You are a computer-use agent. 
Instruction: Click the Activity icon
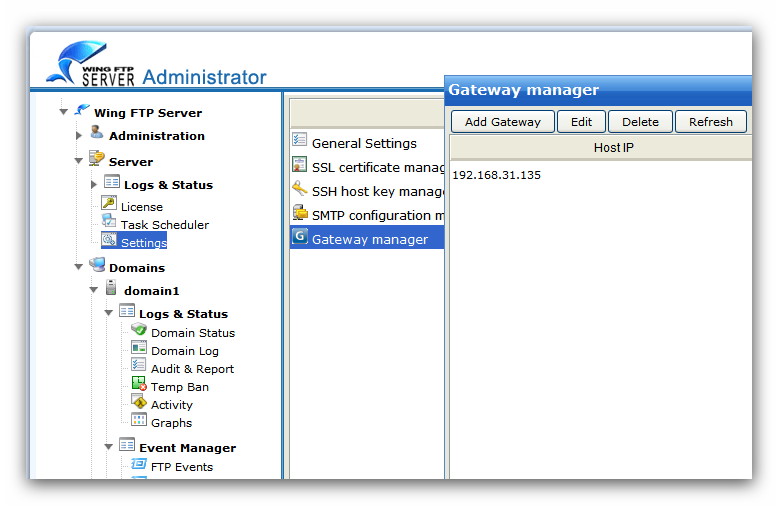[139, 401]
